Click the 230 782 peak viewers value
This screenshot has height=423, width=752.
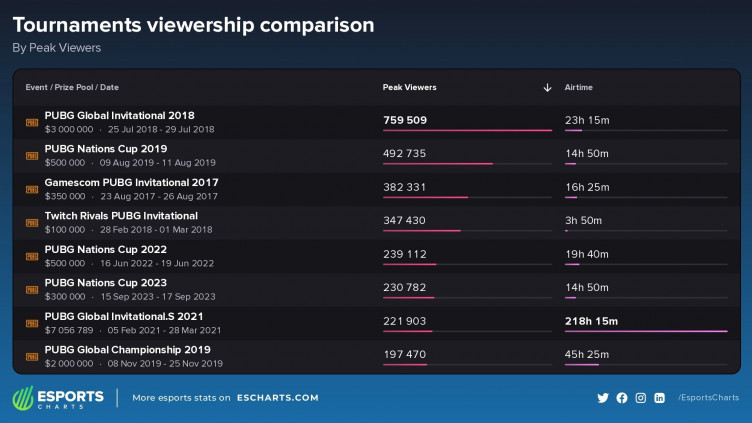404,287
